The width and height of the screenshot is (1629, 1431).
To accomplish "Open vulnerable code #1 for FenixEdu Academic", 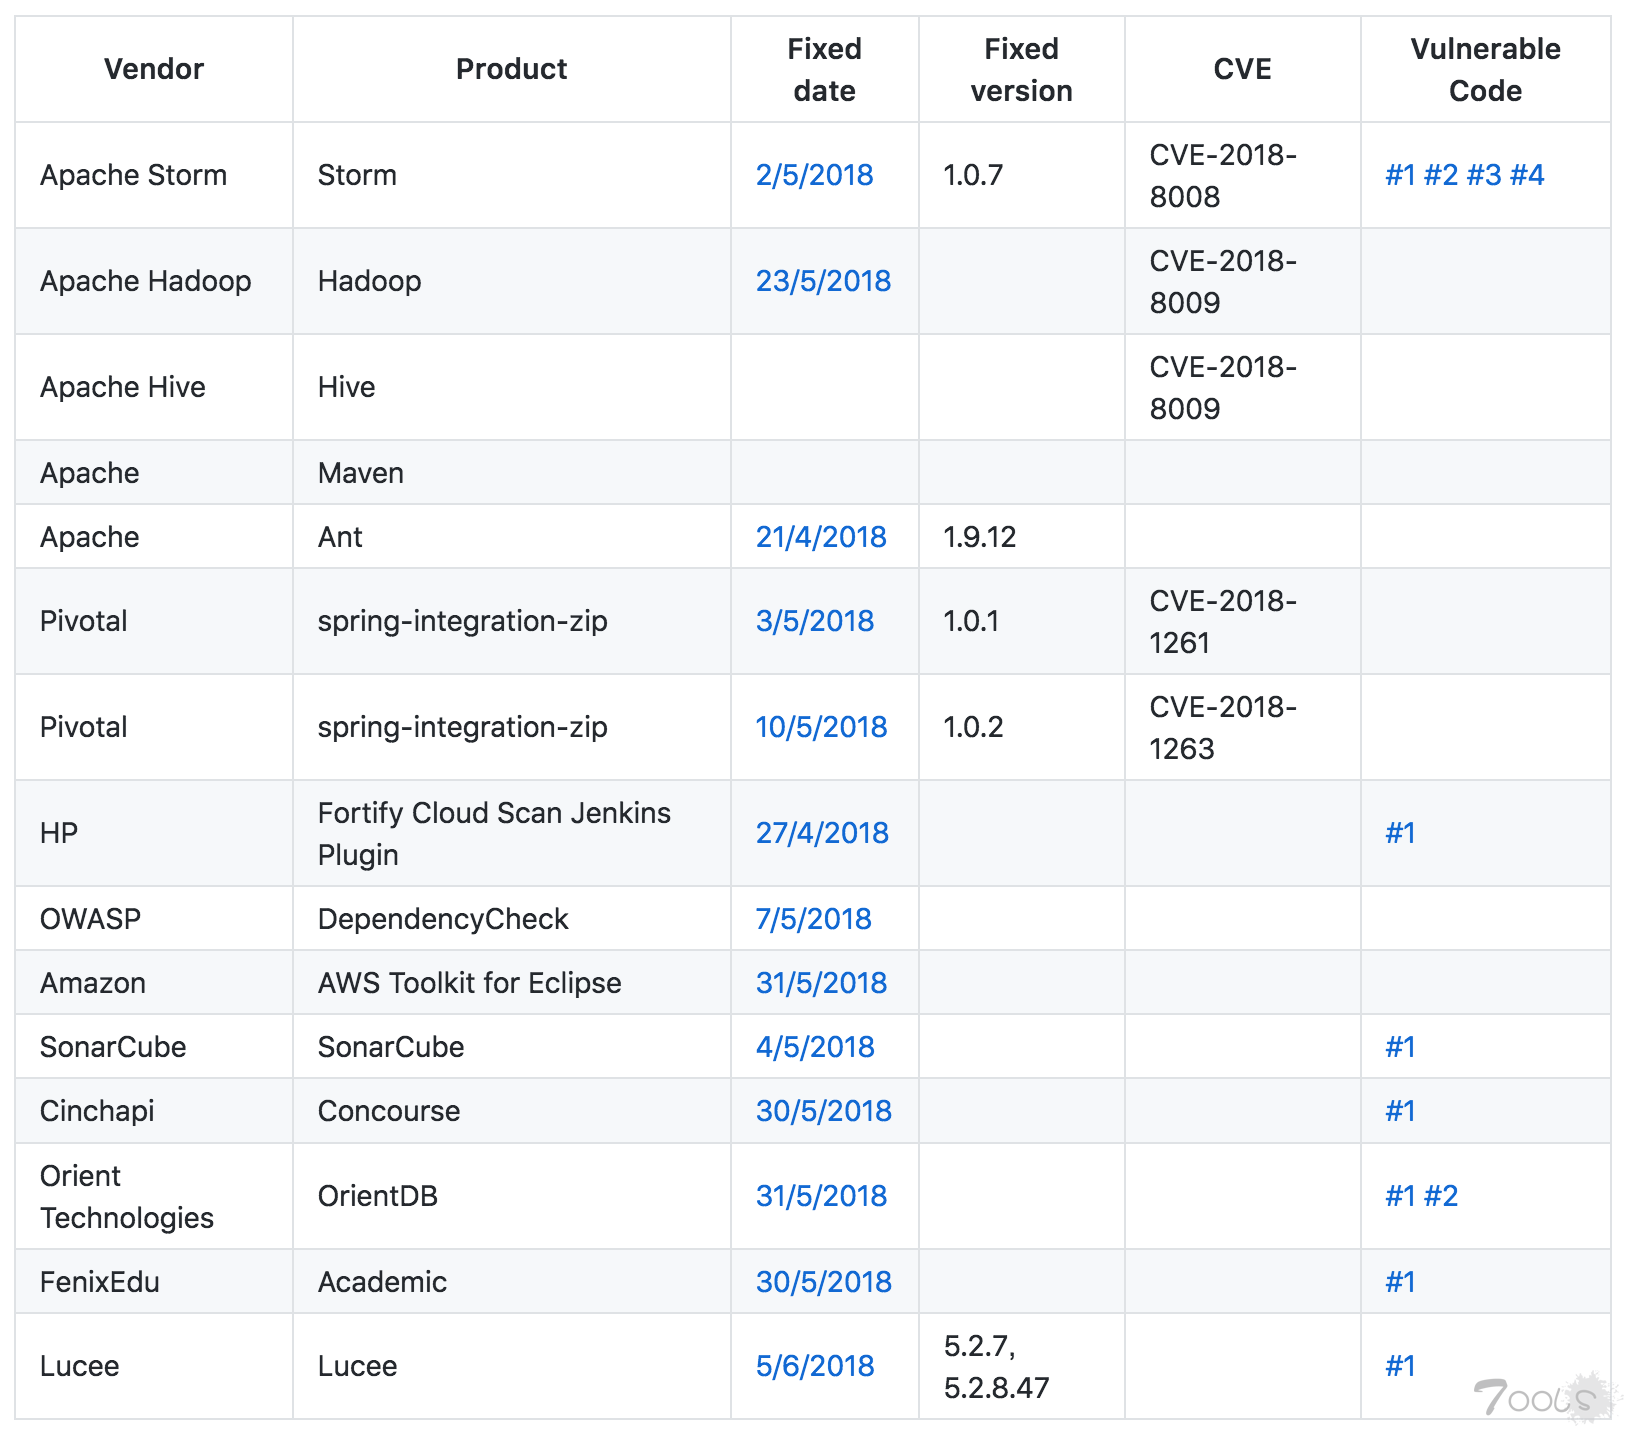I will [x=1400, y=1282].
